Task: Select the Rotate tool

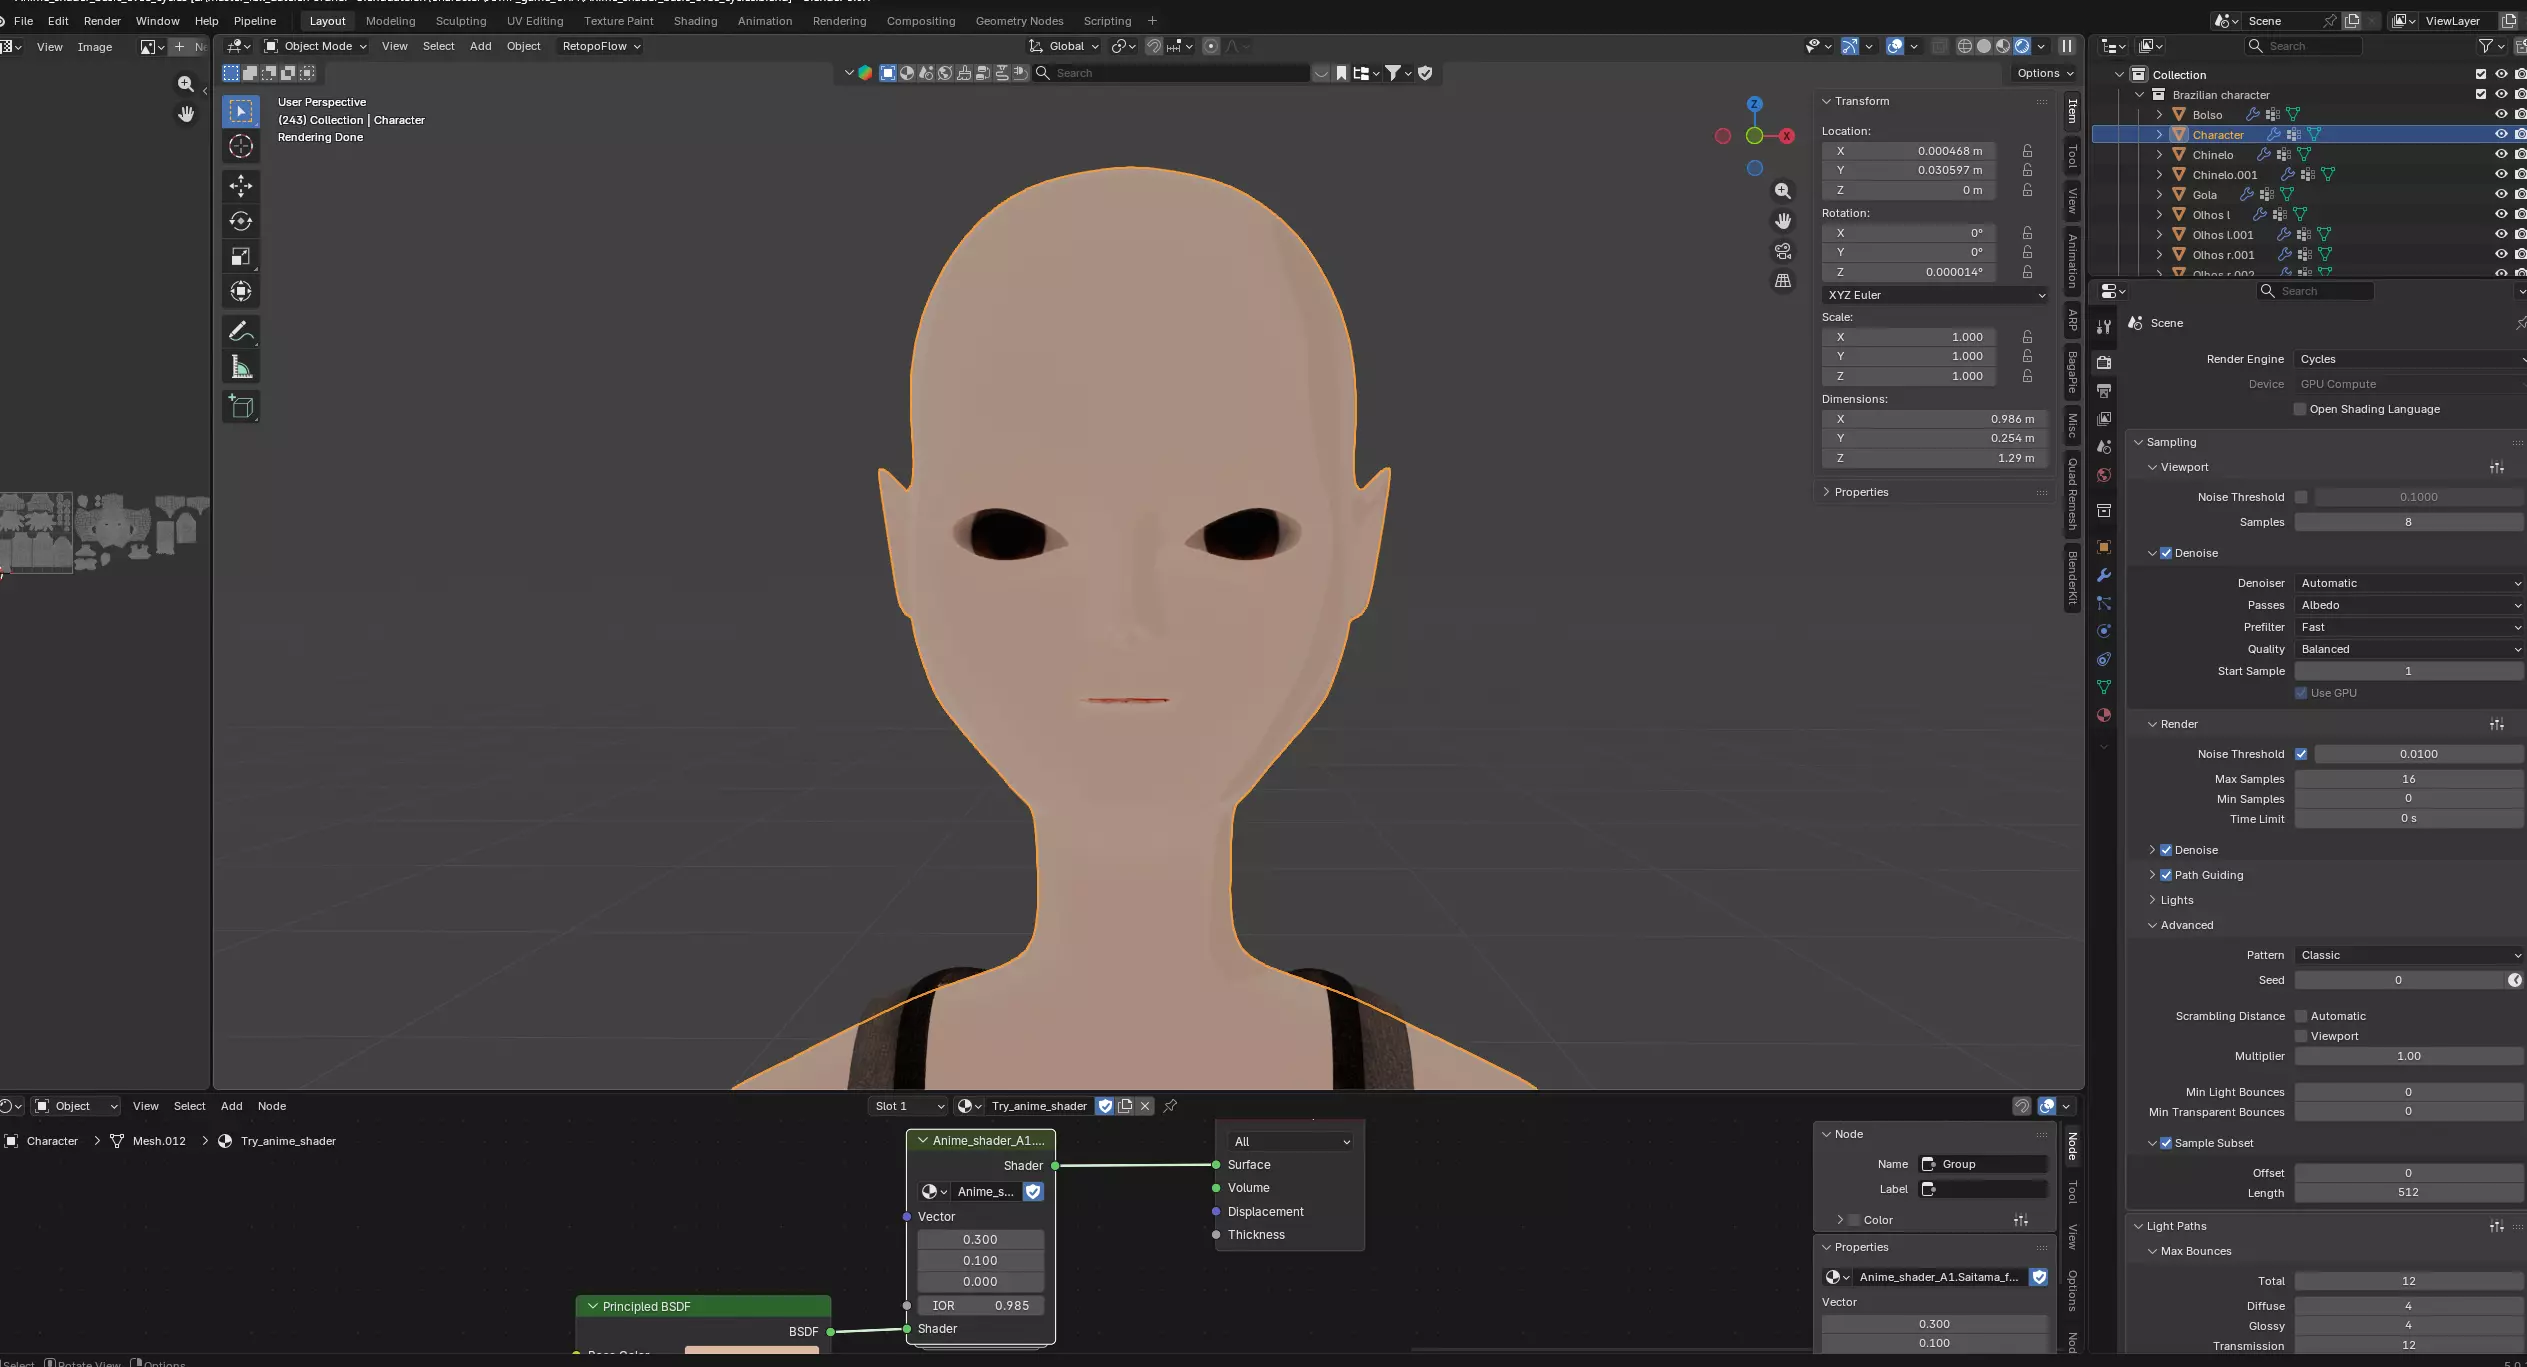Action: [241, 221]
